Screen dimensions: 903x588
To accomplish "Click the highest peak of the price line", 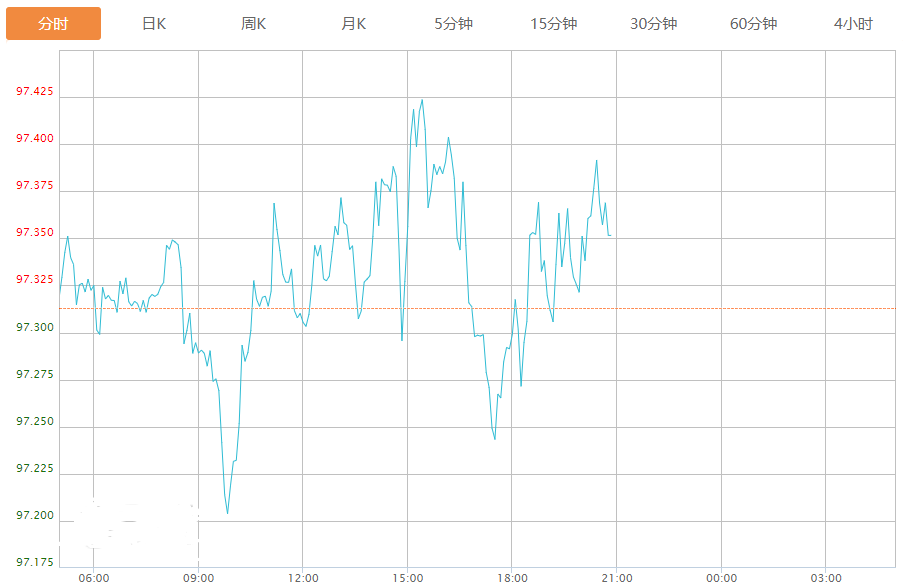I will point(422,100).
